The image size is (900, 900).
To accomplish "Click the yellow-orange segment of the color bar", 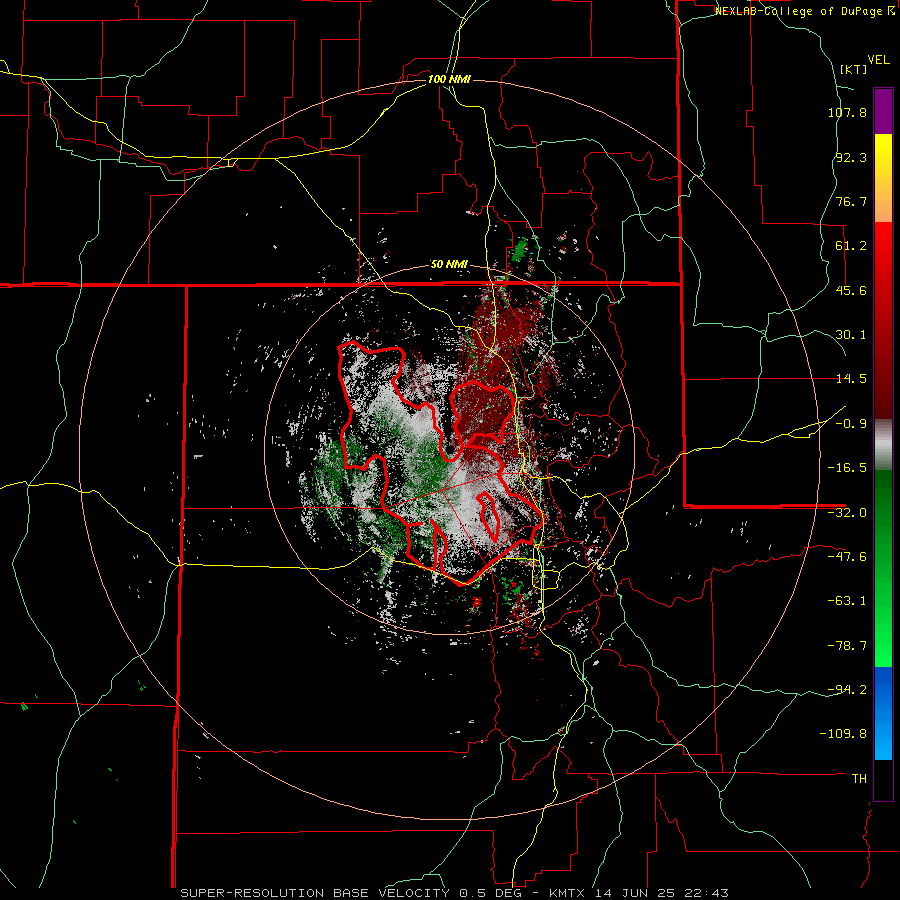I will tap(883, 178).
